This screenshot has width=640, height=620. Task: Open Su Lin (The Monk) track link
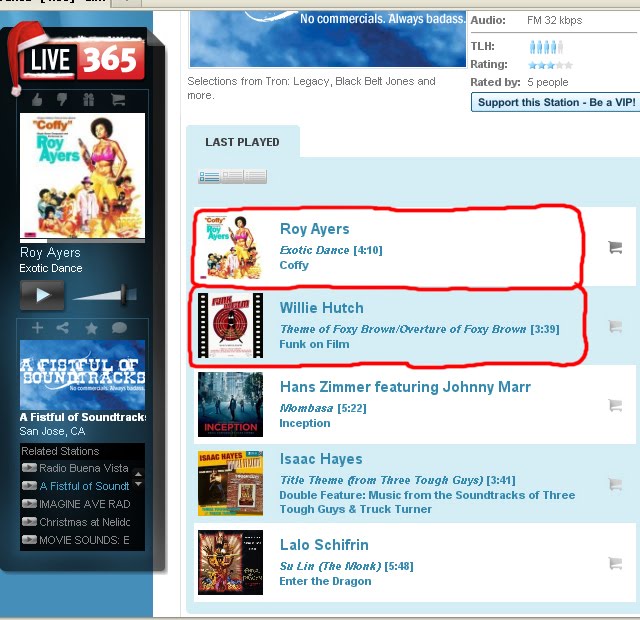click(330, 567)
